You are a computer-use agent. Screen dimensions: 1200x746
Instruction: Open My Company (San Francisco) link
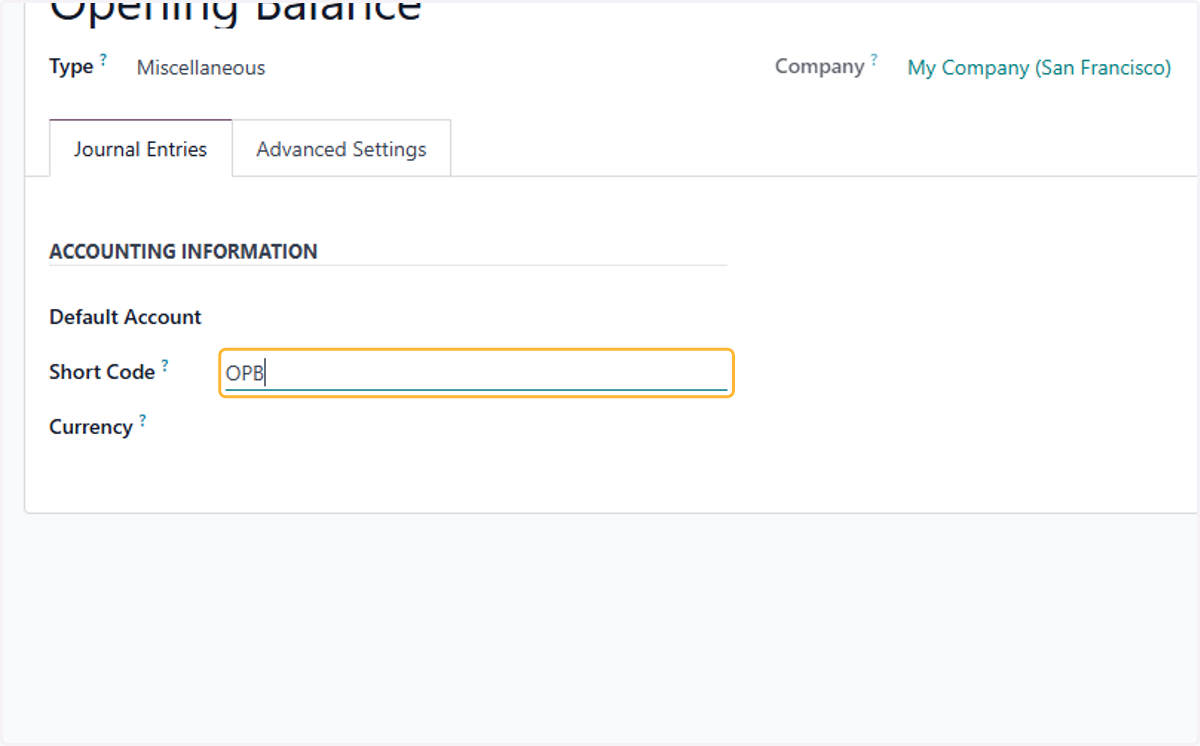click(x=1039, y=68)
